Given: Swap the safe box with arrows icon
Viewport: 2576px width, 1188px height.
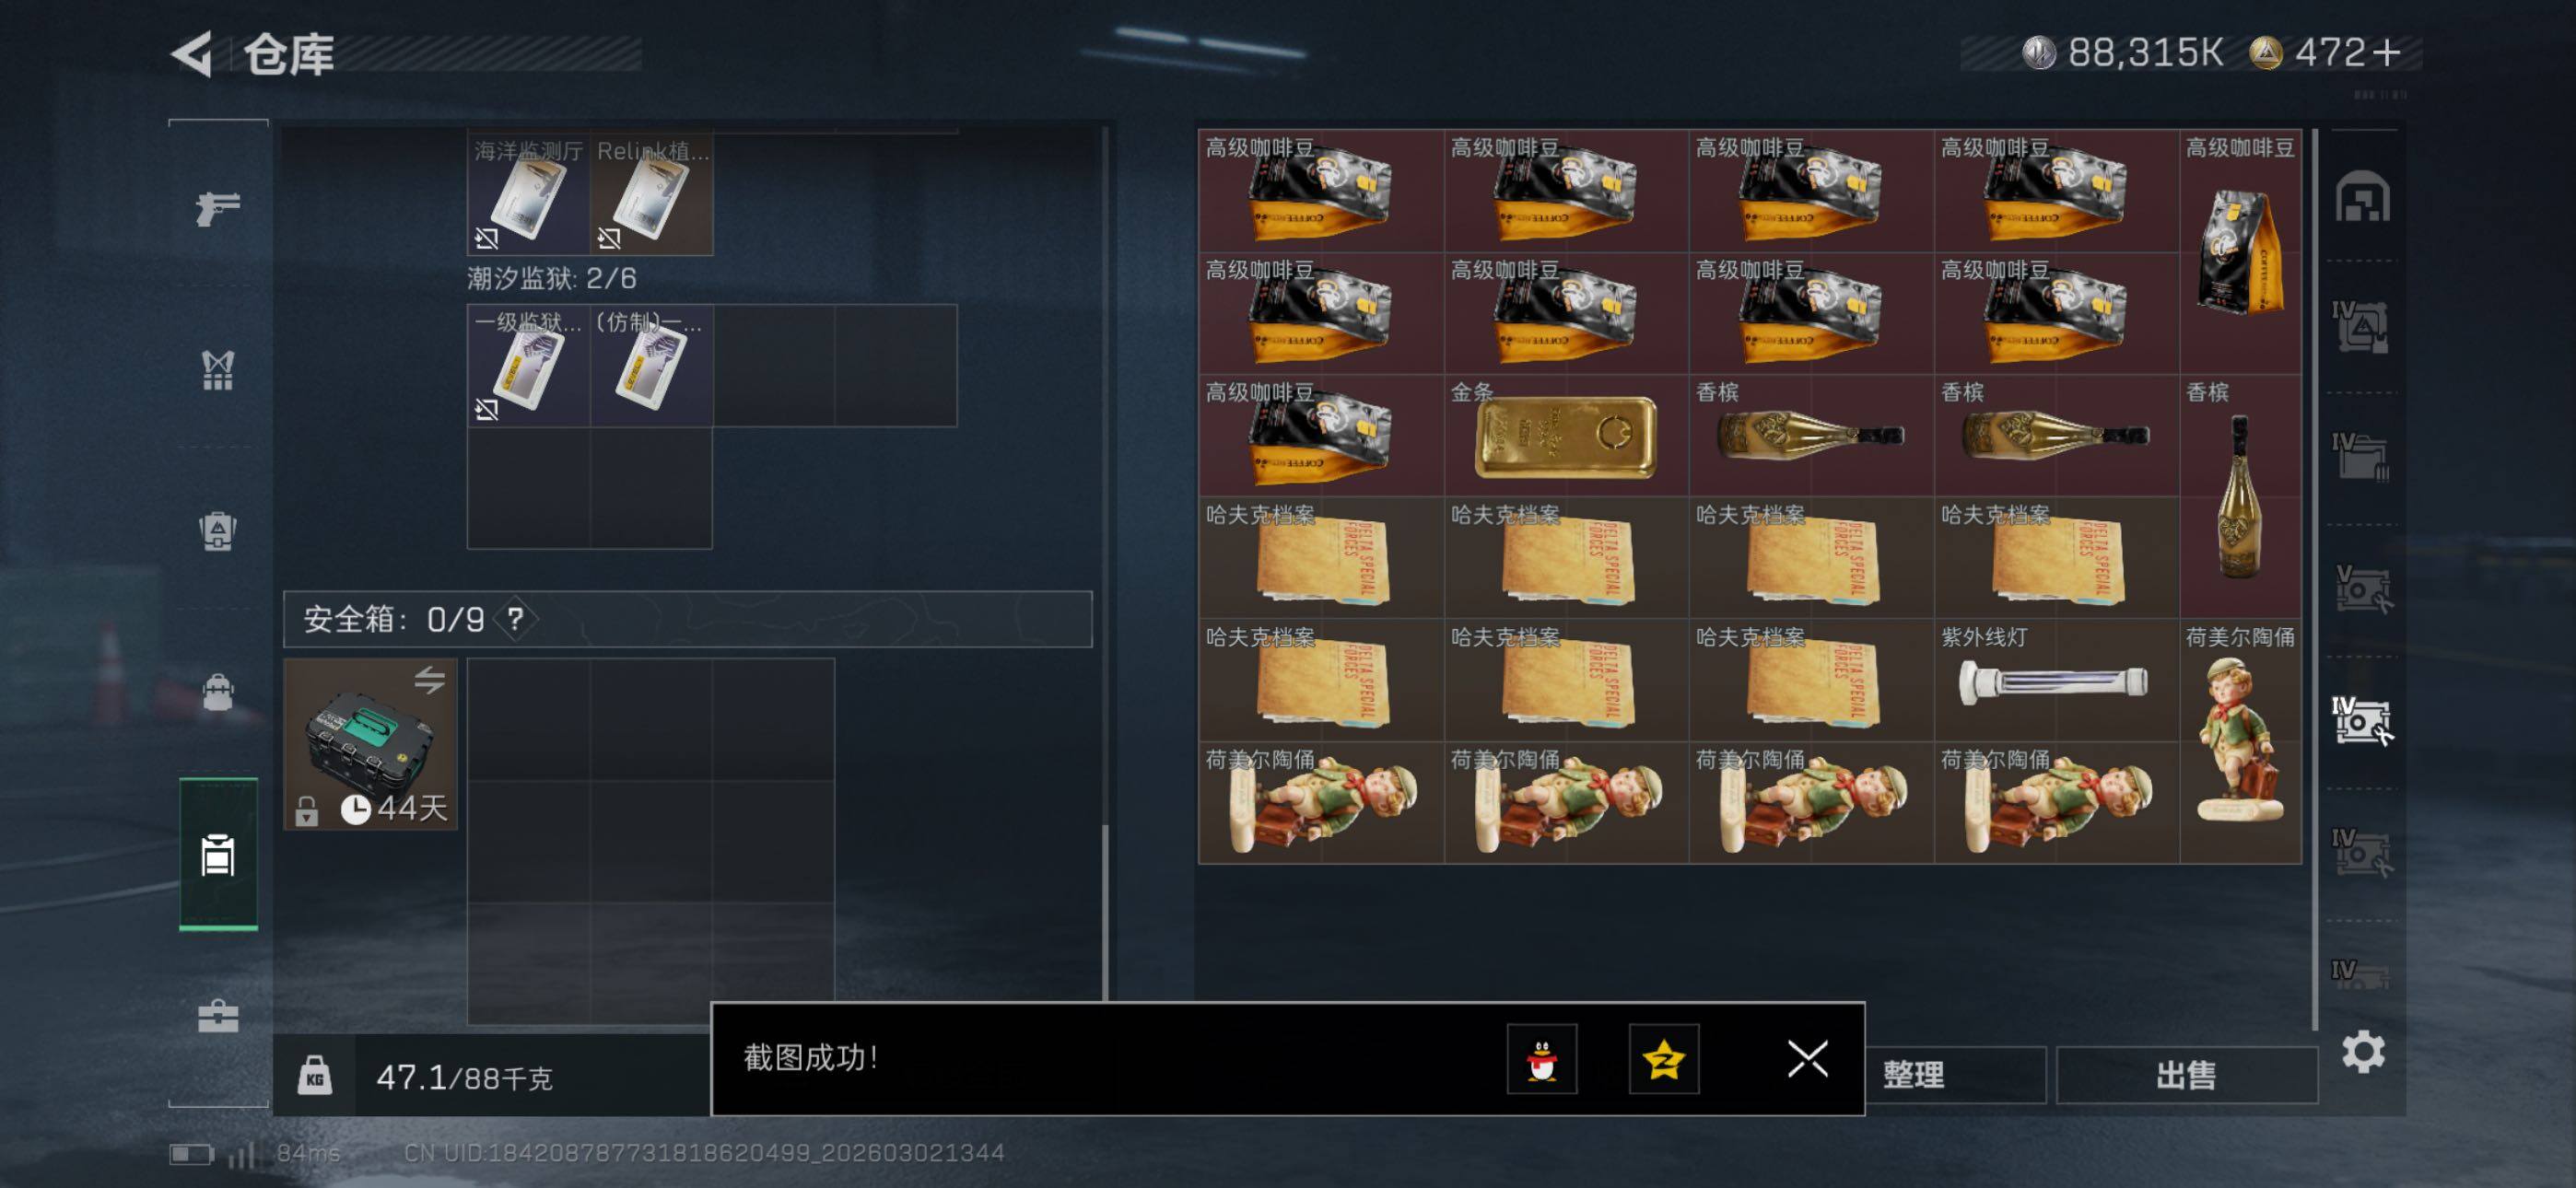Looking at the screenshot, I should click(x=430, y=680).
